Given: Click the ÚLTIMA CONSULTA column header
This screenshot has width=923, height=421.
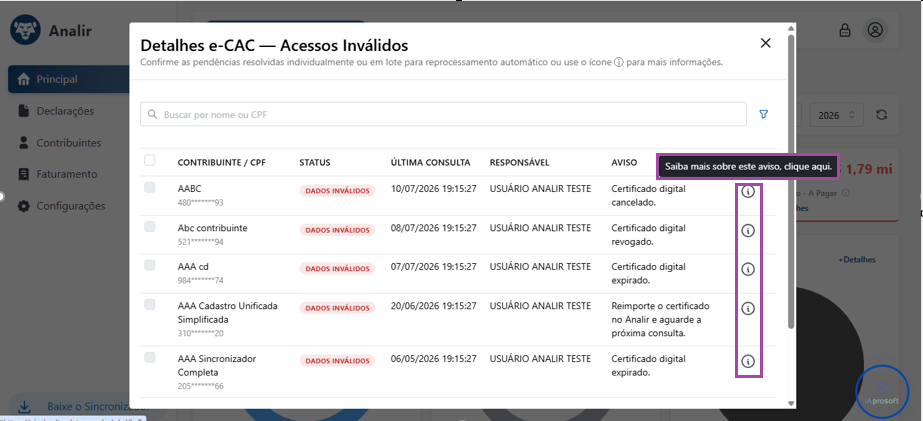Looking at the screenshot, I should tap(430, 163).
